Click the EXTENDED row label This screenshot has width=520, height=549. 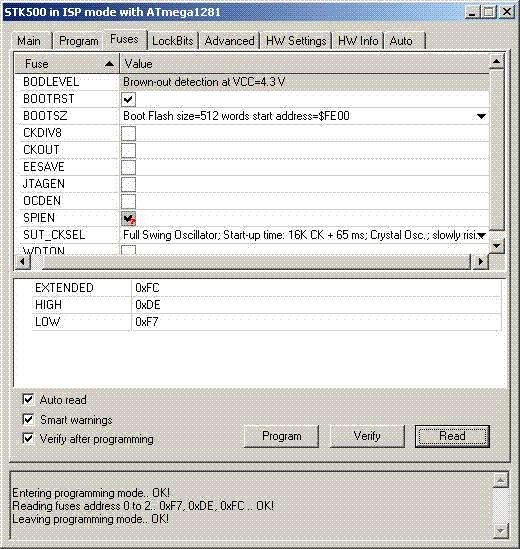(64, 288)
